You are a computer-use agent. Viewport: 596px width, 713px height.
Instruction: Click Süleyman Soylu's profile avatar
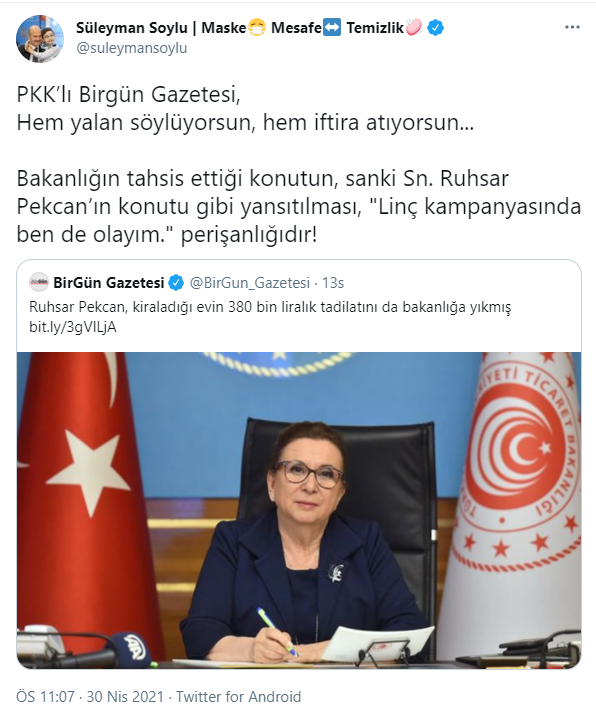tap(40, 38)
